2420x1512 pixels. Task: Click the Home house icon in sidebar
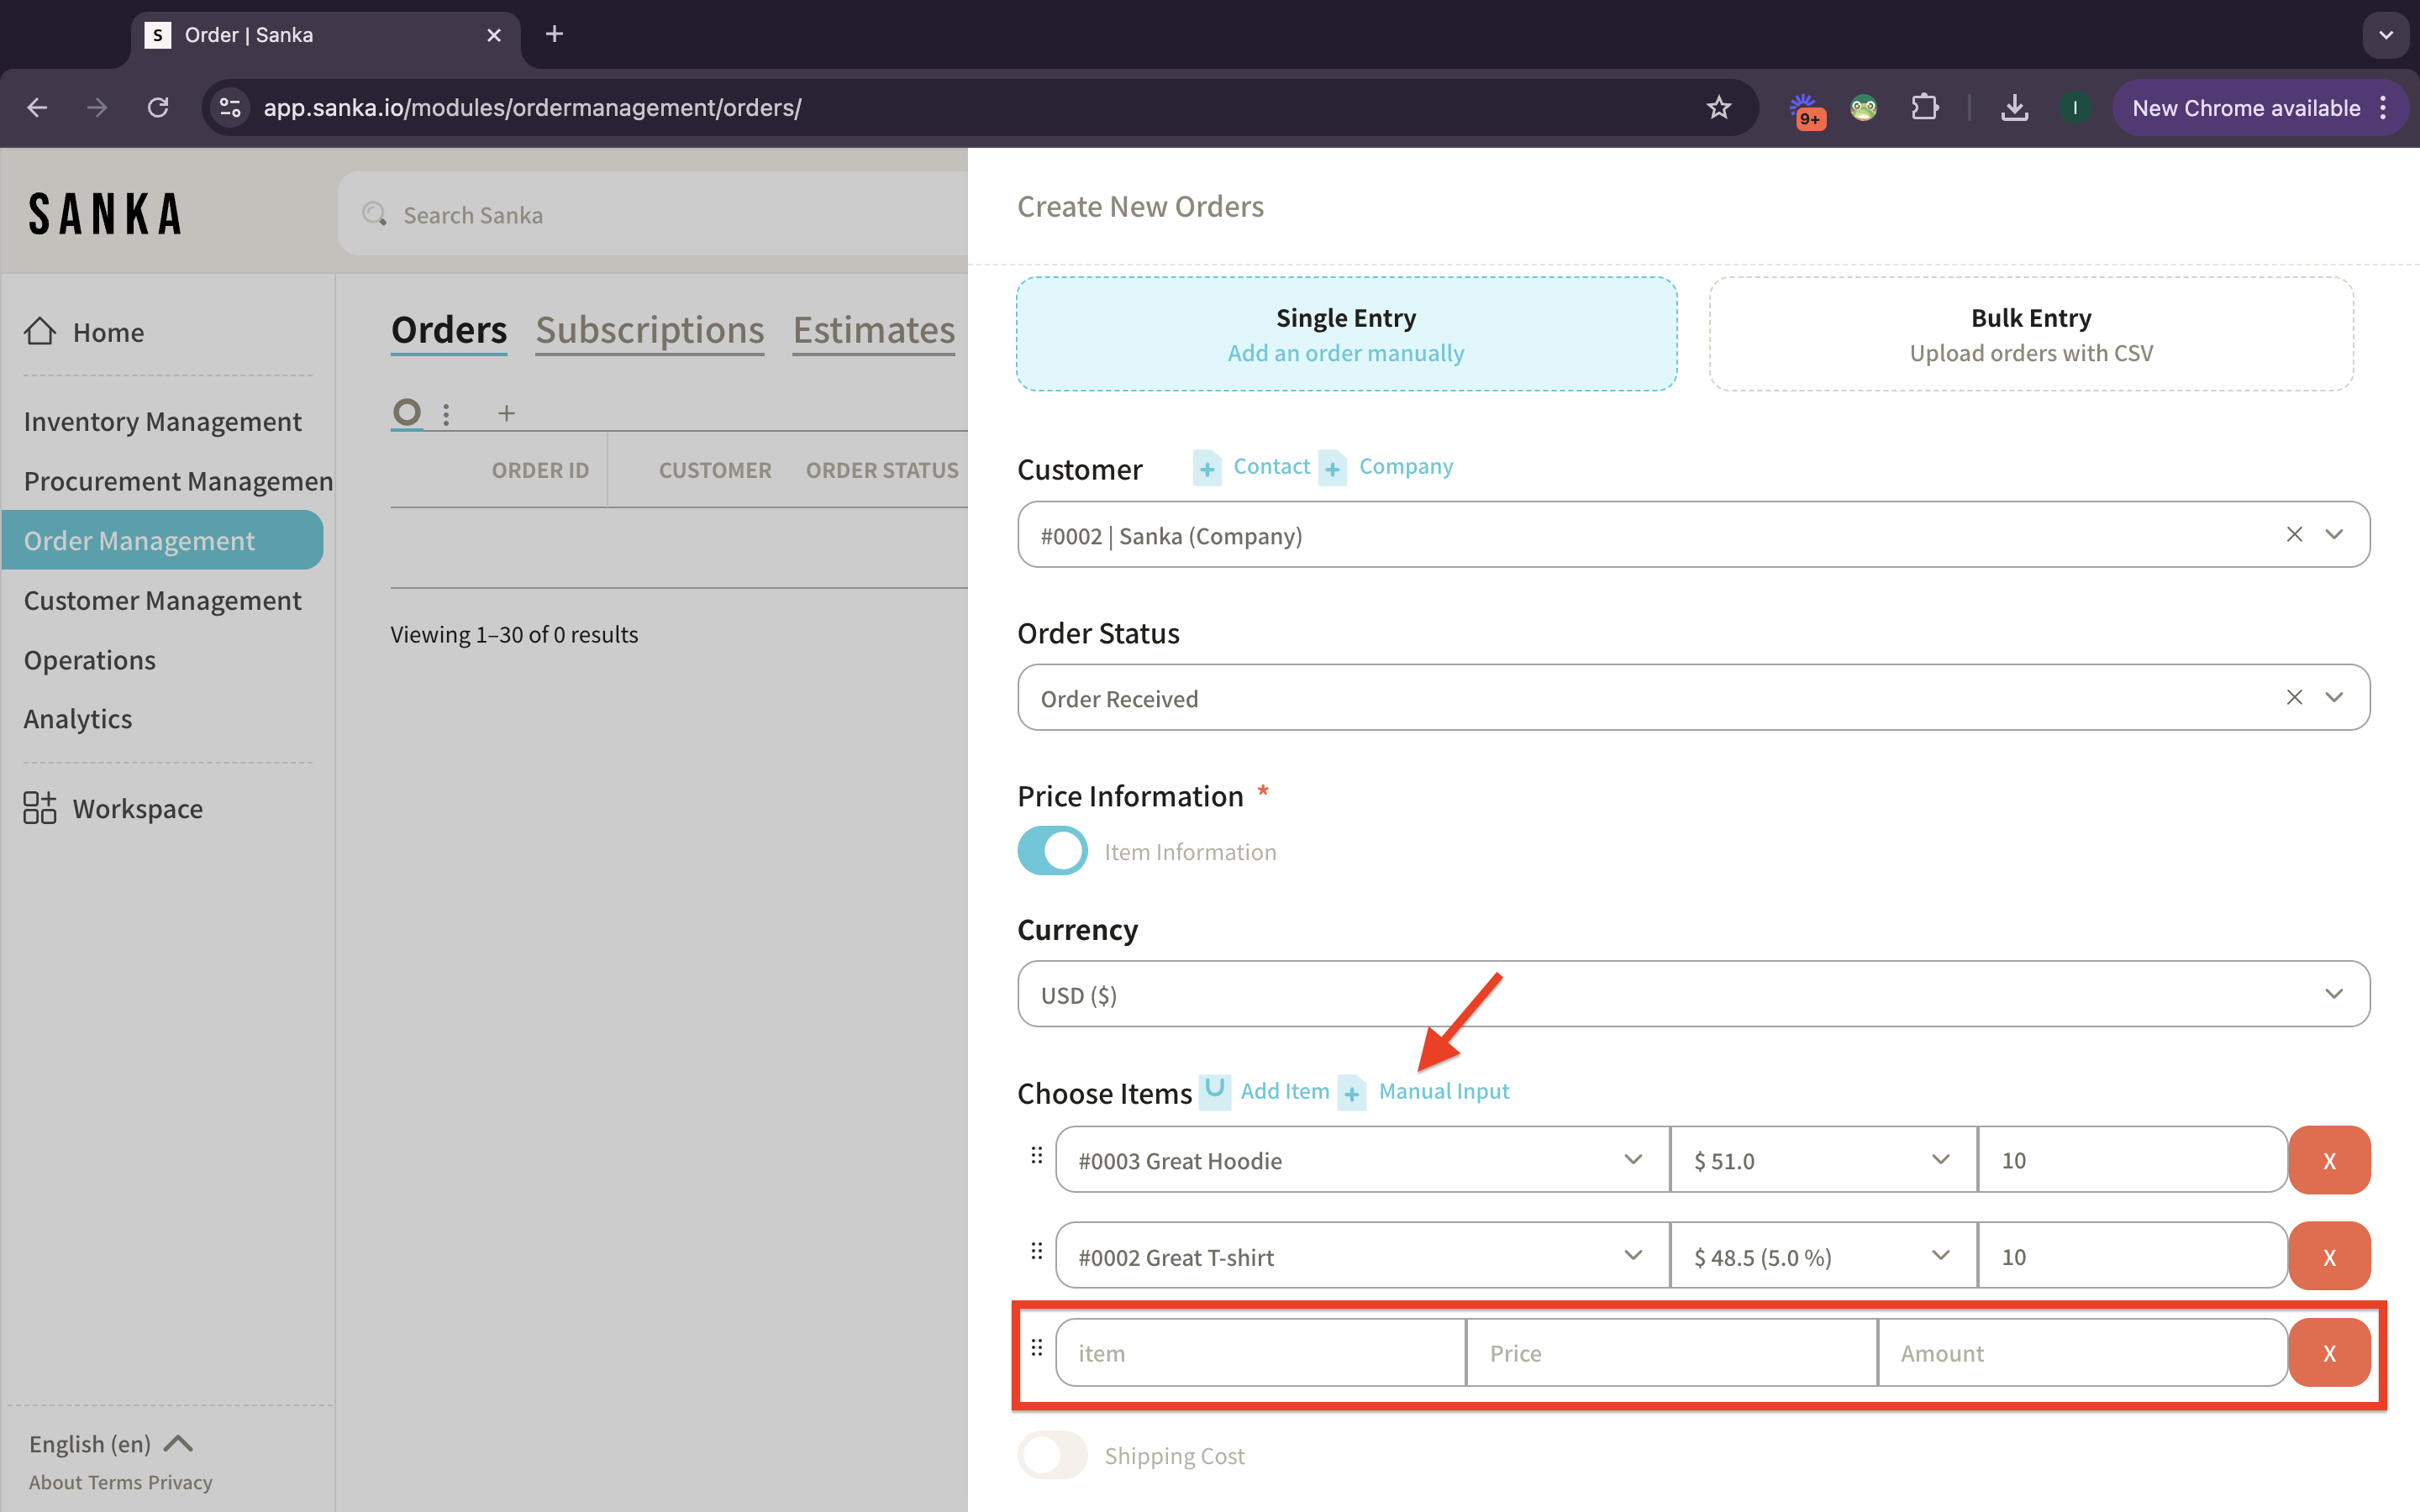coord(40,332)
